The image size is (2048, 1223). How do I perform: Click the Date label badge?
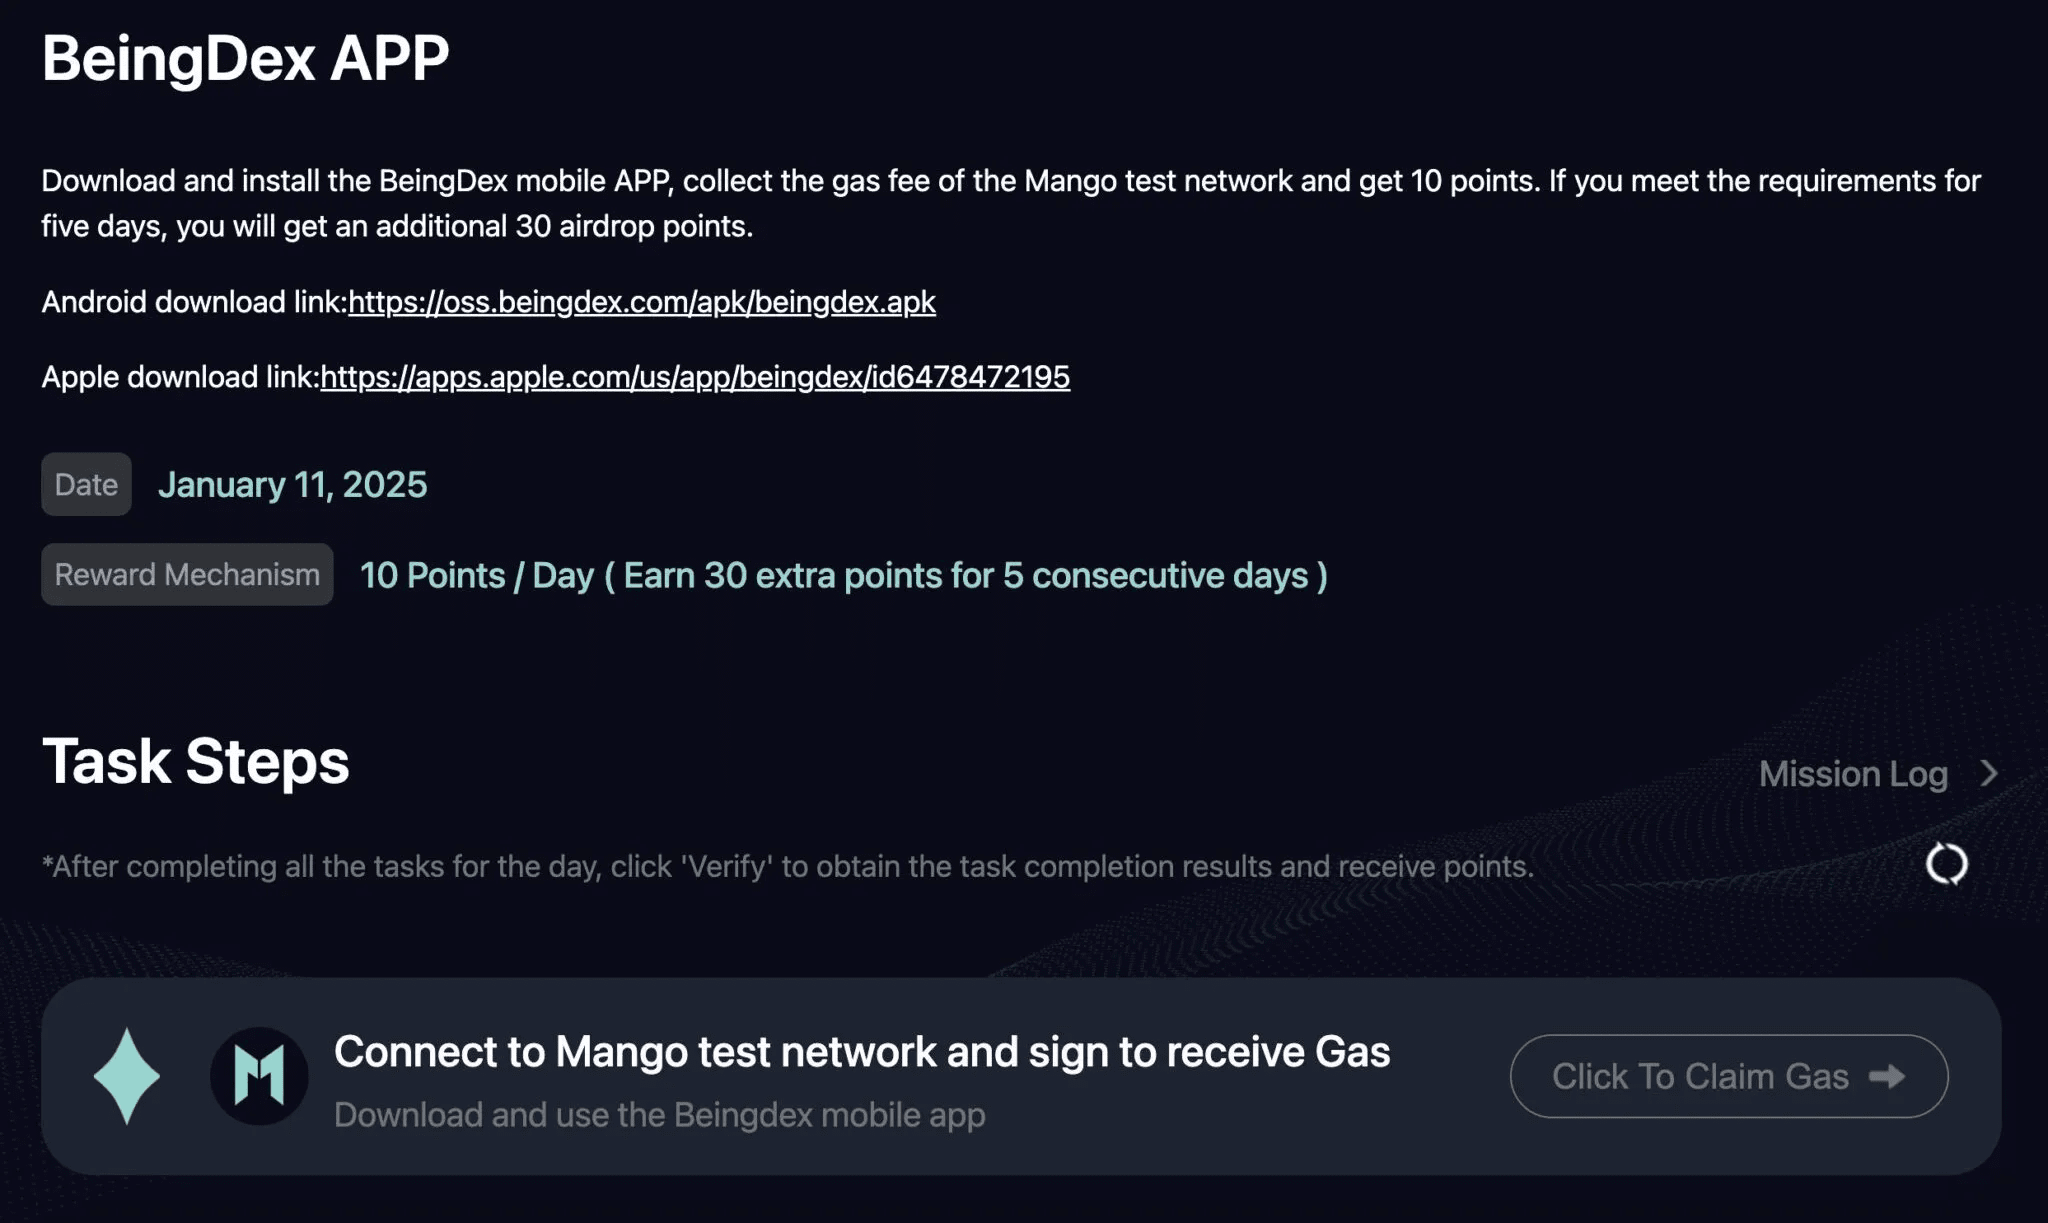click(x=86, y=484)
